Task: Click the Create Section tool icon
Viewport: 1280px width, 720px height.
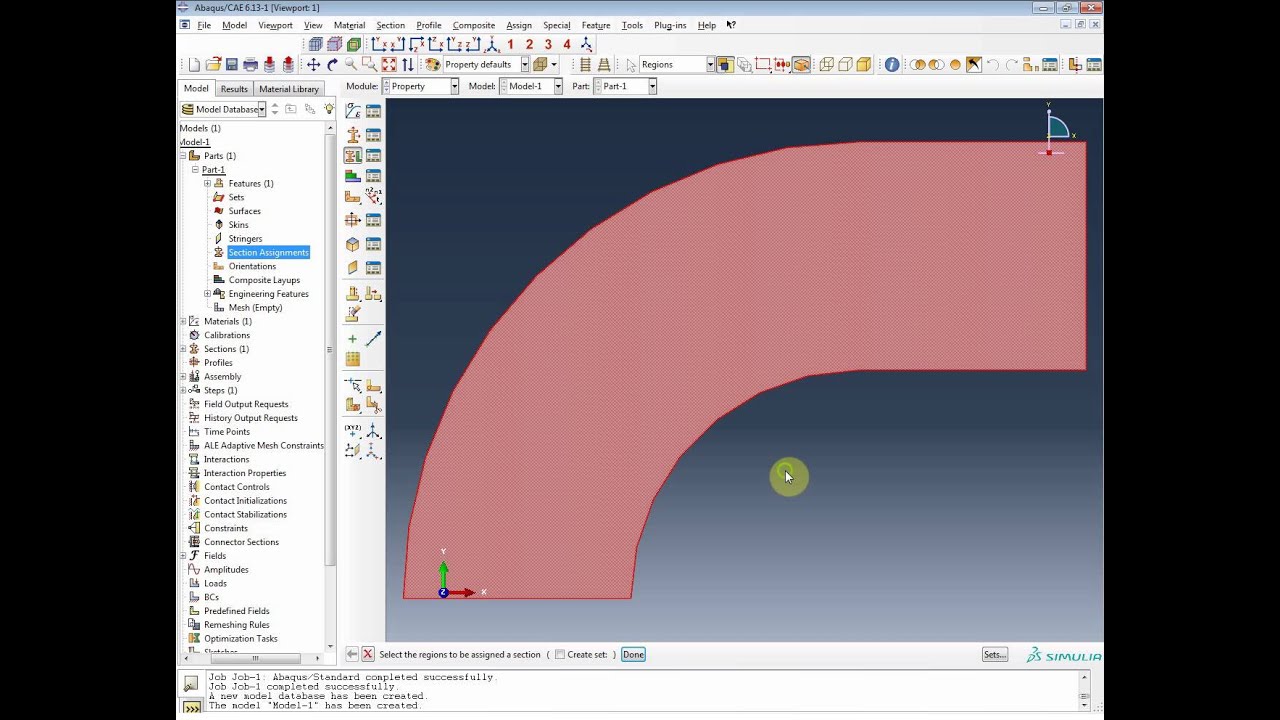Action: pos(352,135)
